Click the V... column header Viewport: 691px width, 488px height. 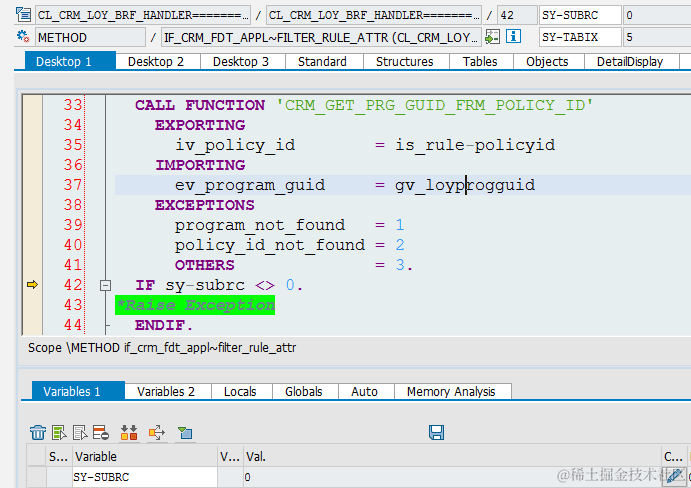tap(230, 456)
